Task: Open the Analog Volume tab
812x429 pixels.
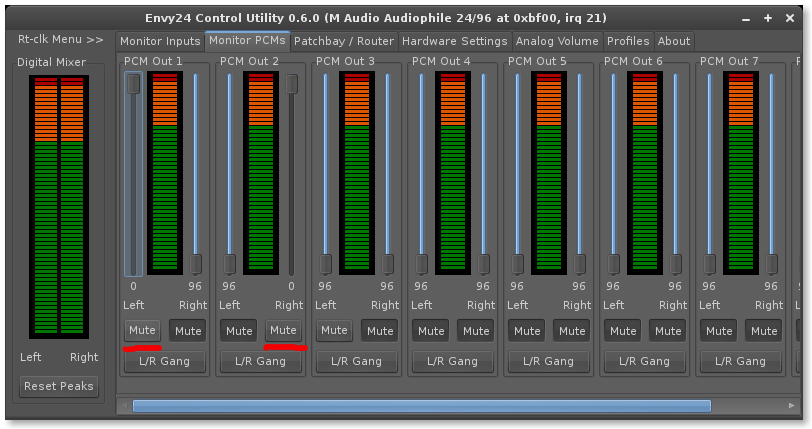Action: click(x=557, y=41)
